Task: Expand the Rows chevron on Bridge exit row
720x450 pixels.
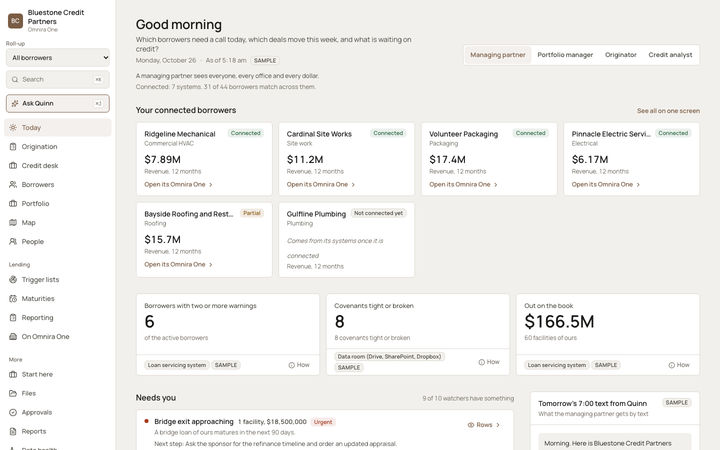Action: [498, 425]
